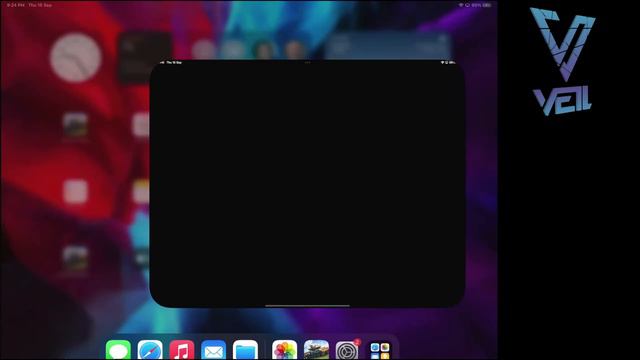The image size is (640, 360).
Task: Open the Files app in dock
Action: 245,350
